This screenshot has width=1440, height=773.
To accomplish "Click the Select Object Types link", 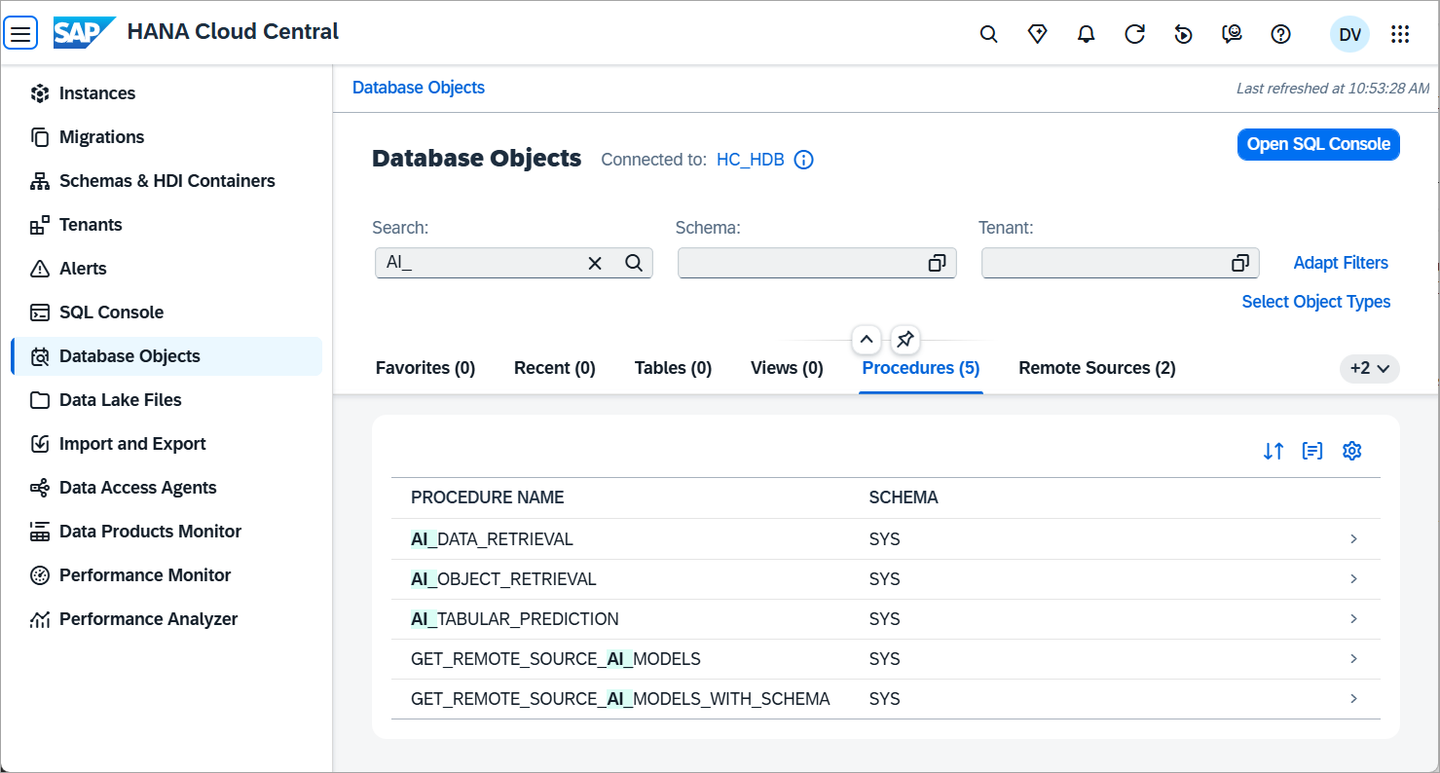I will [1316, 302].
